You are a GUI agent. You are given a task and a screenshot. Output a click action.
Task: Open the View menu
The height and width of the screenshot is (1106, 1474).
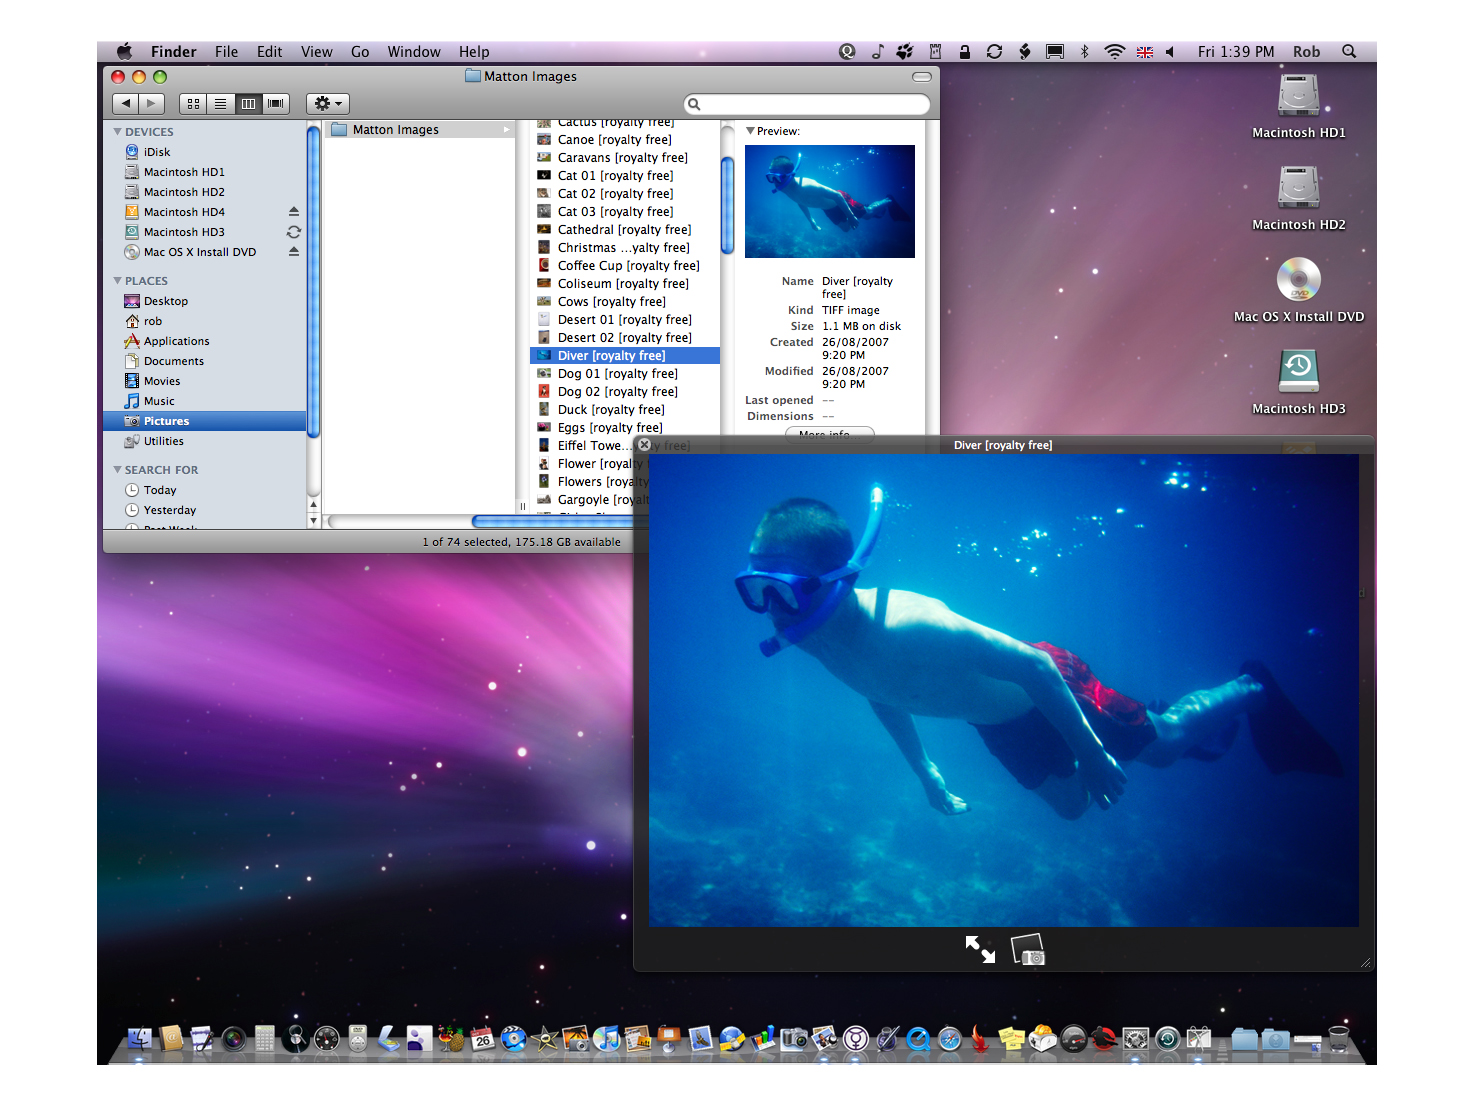(316, 52)
